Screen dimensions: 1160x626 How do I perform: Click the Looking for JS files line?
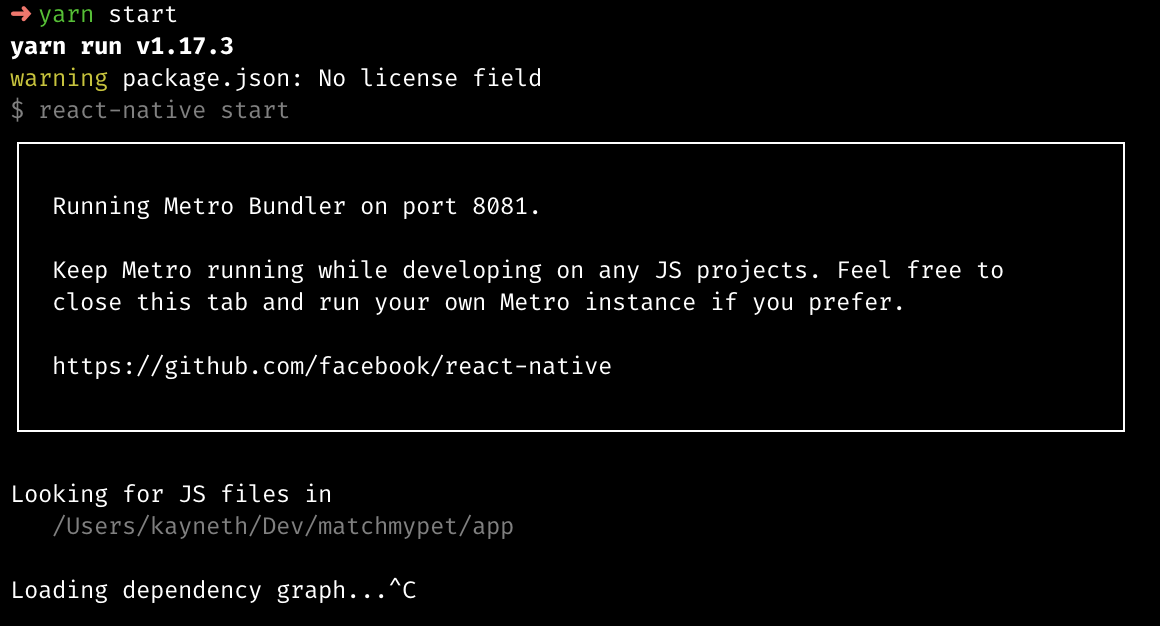coord(171,494)
